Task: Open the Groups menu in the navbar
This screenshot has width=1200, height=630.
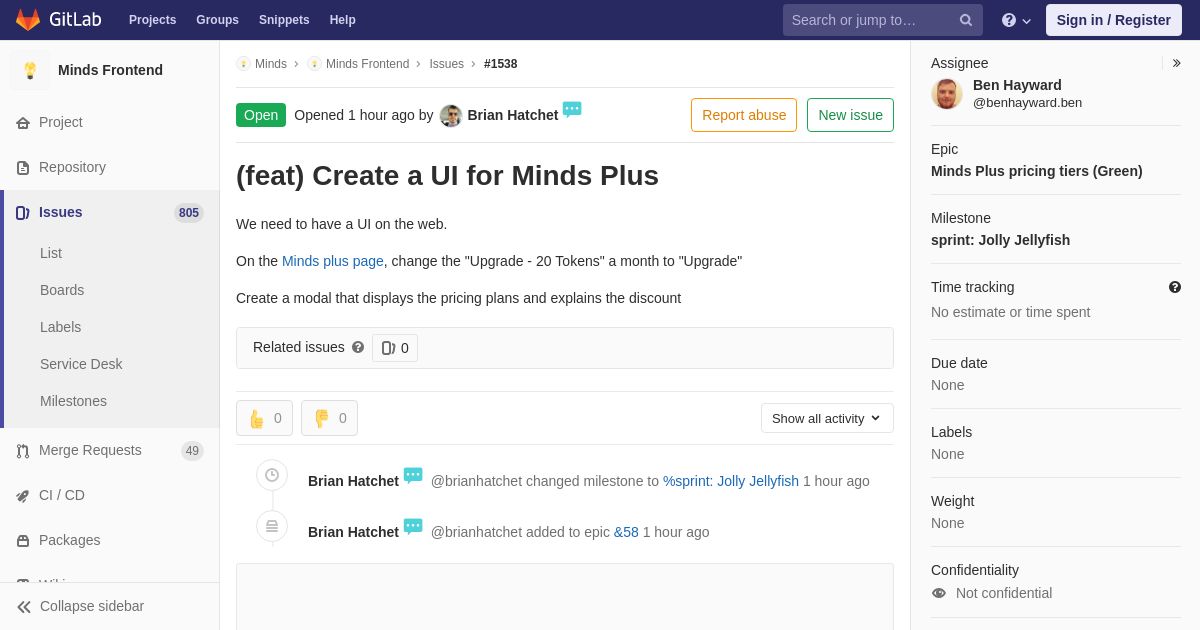Action: point(217,20)
